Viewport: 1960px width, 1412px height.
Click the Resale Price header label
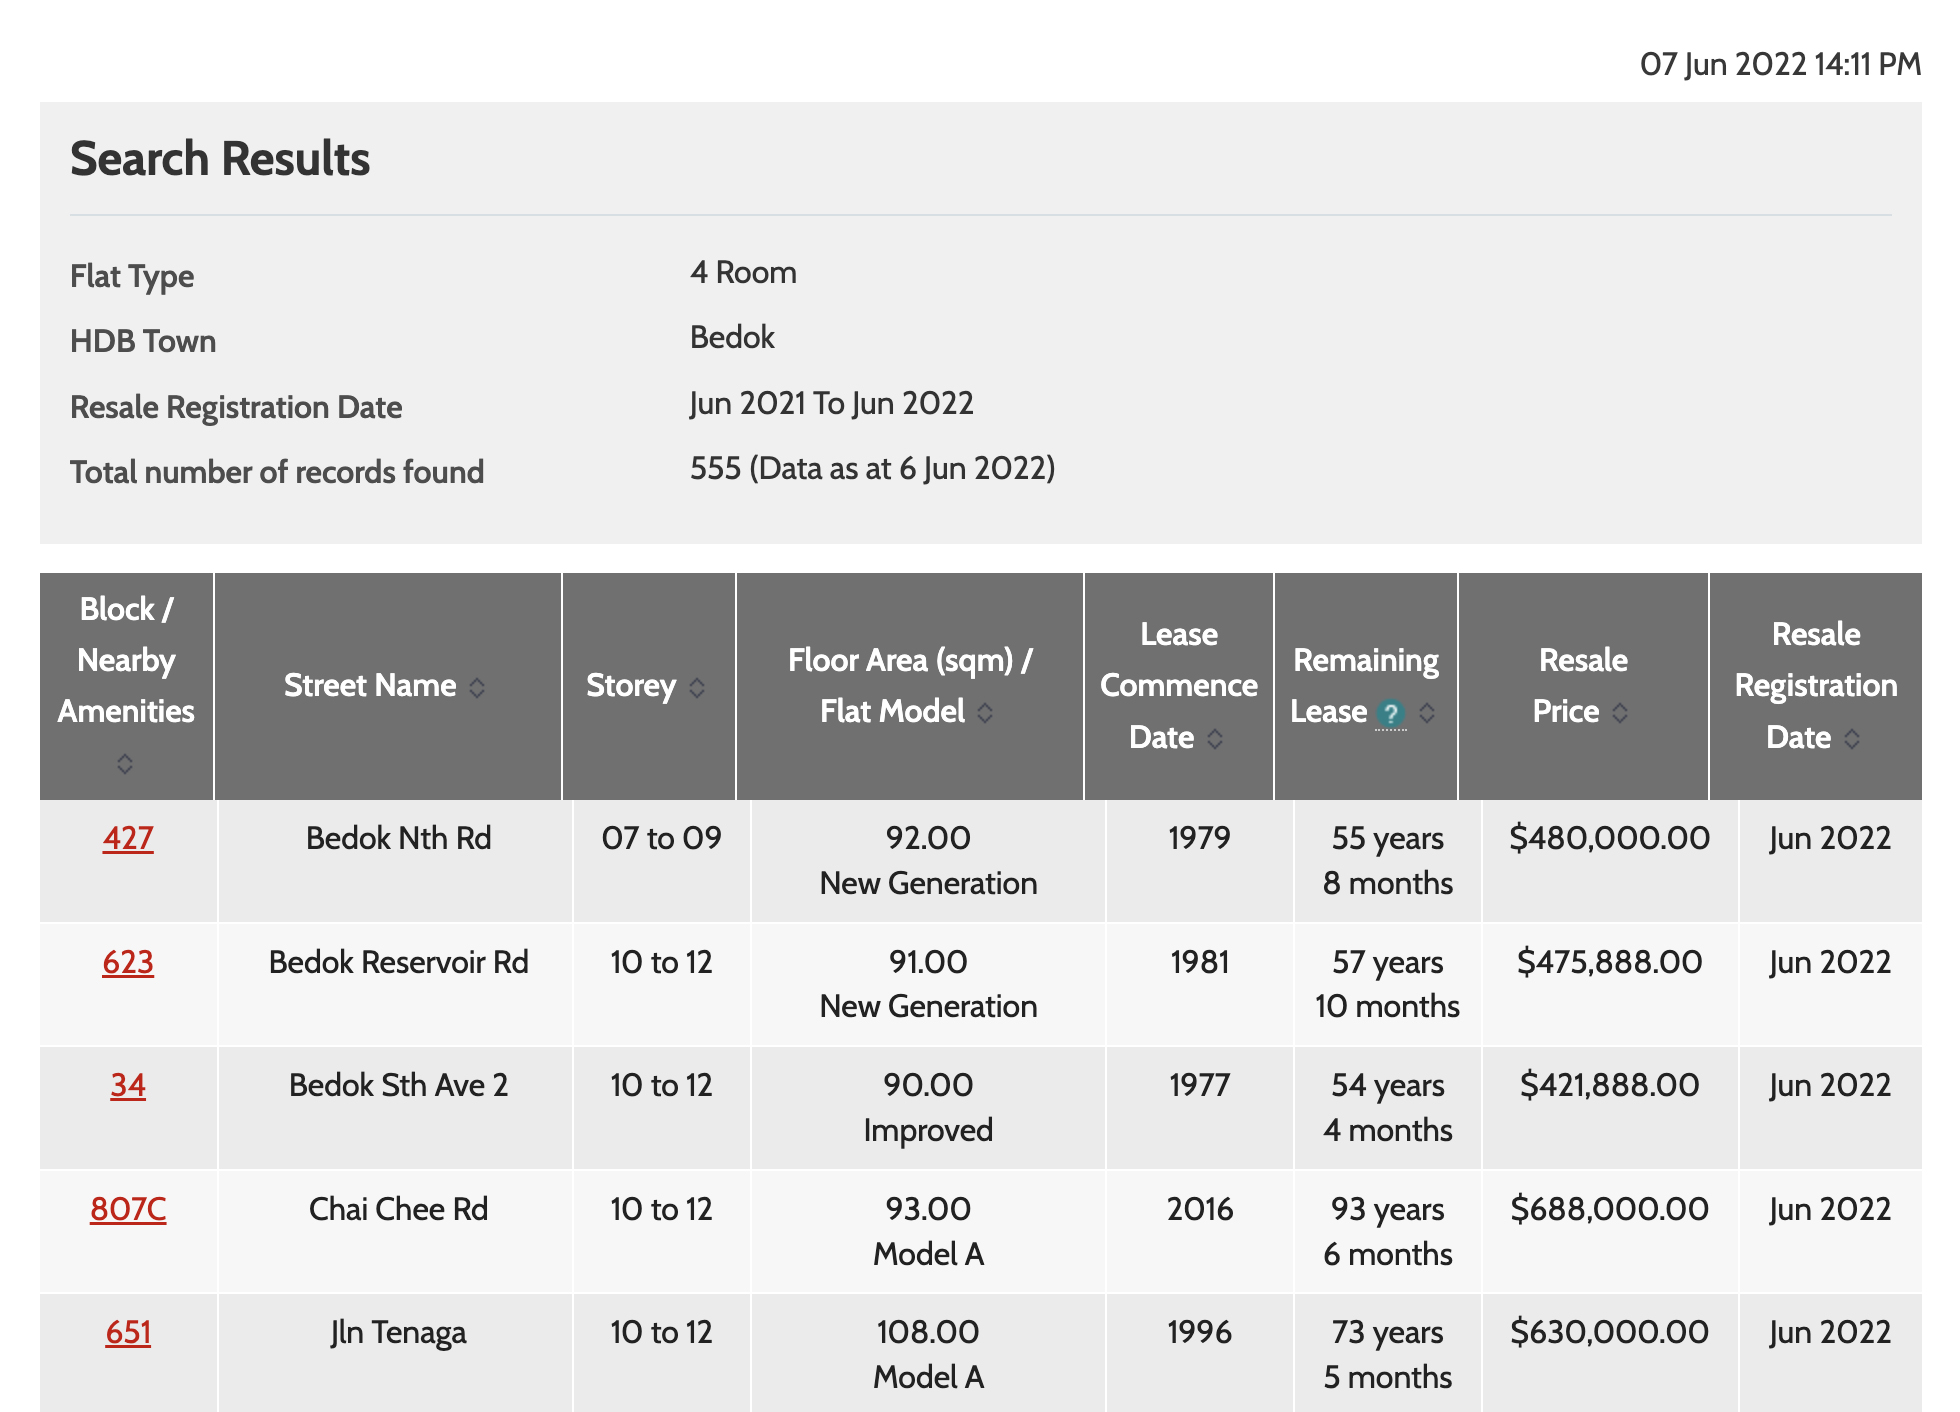(1583, 686)
